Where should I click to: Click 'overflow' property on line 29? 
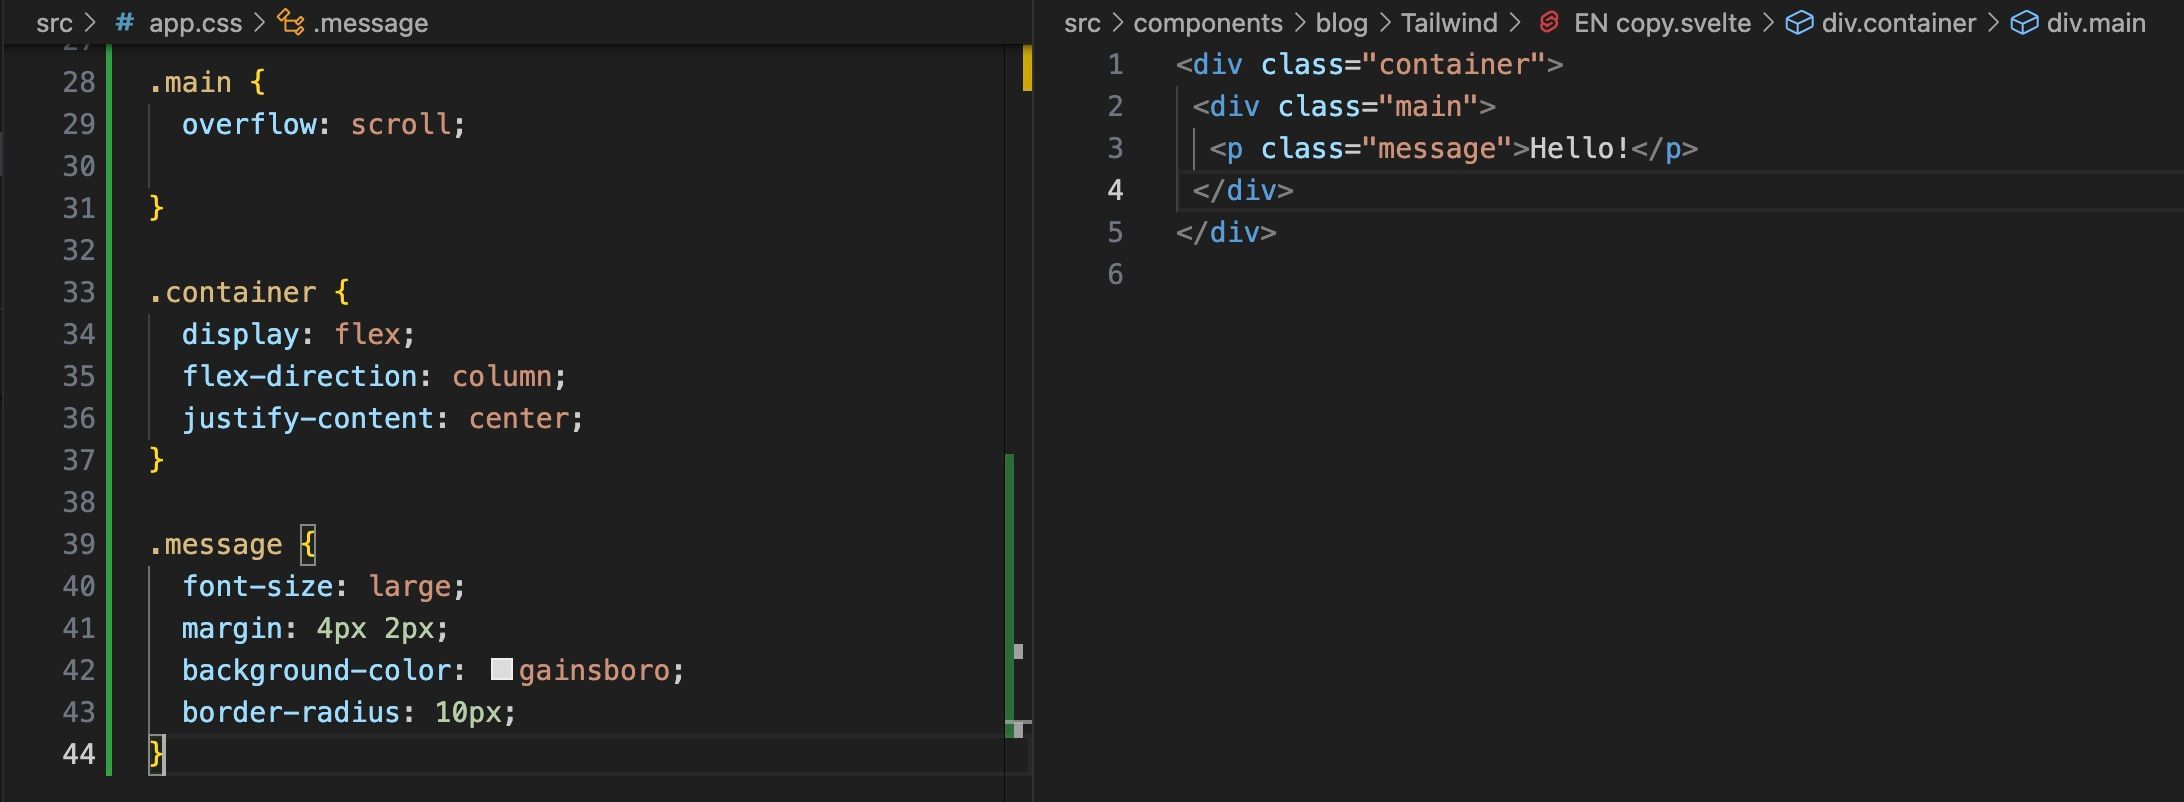(x=249, y=124)
